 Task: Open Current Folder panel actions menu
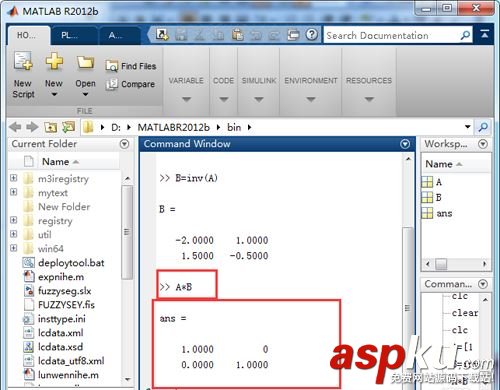124,144
